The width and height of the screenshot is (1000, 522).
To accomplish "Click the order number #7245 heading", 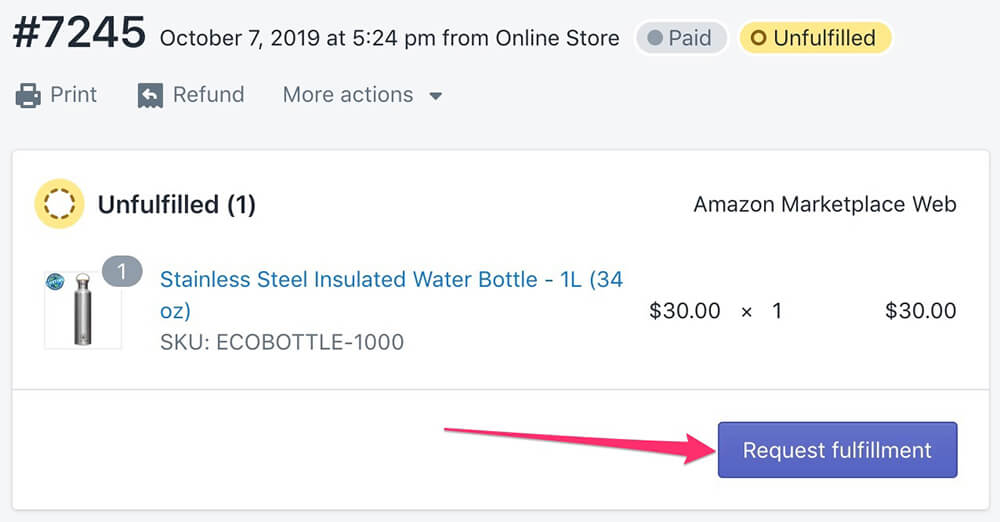I will click(x=78, y=34).
